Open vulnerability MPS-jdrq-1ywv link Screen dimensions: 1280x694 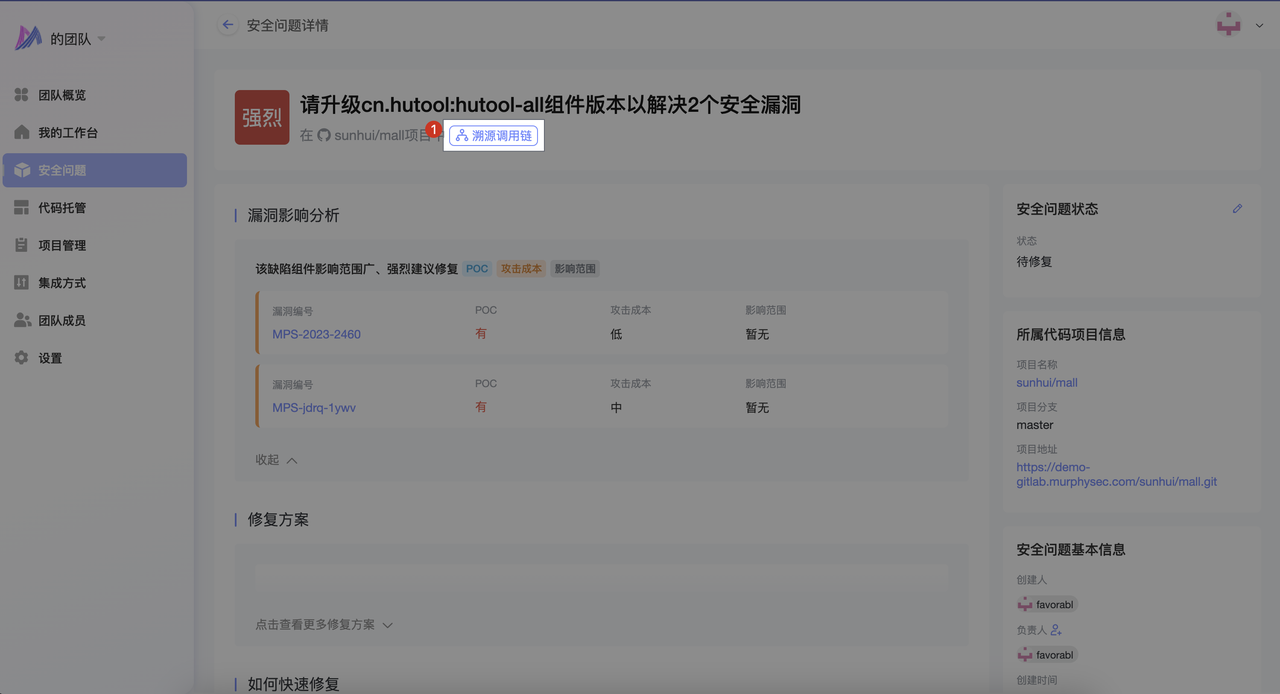coord(314,408)
